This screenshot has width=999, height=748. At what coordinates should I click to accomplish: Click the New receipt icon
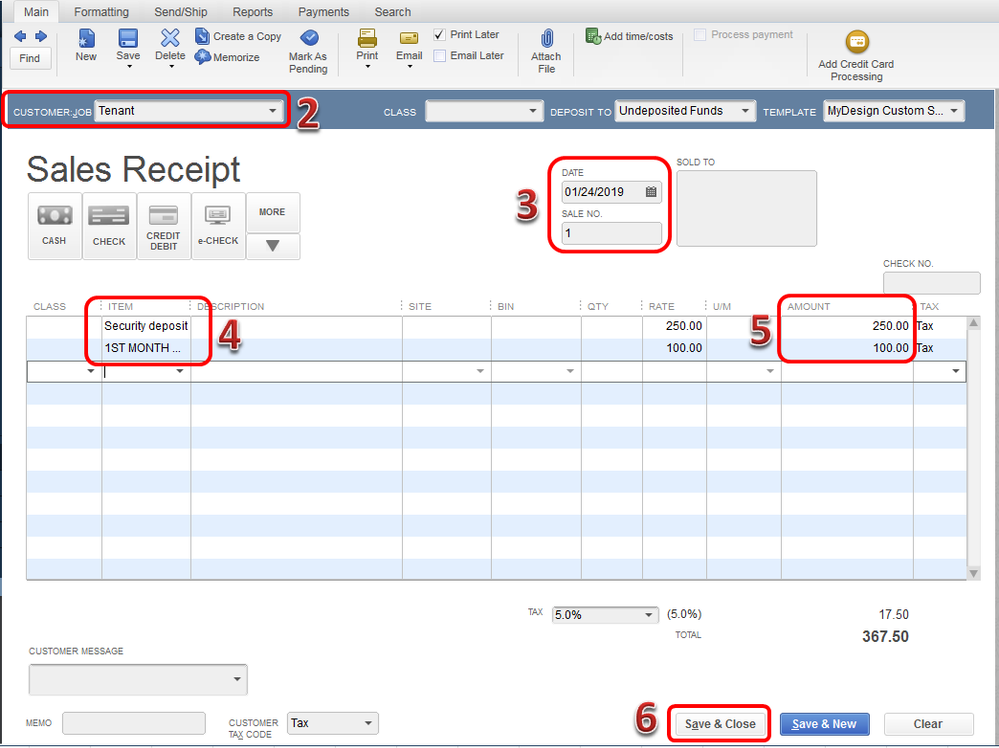86,38
